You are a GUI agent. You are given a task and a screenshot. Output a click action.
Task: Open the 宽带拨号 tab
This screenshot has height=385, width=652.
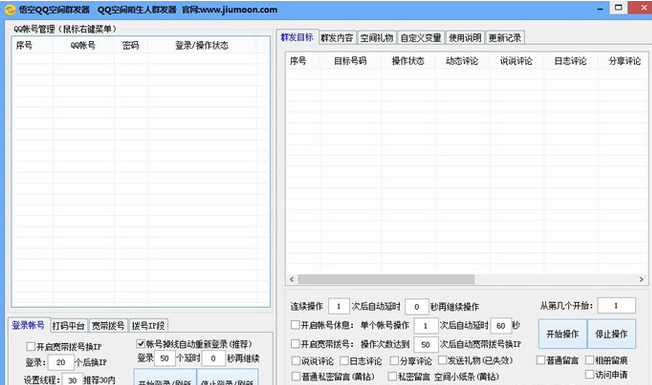[x=108, y=326]
